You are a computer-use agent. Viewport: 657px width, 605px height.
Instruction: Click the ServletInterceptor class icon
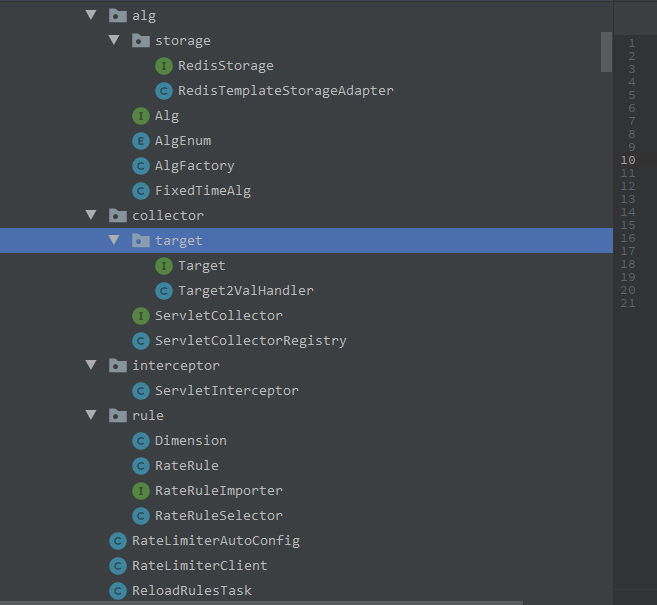[x=141, y=391]
